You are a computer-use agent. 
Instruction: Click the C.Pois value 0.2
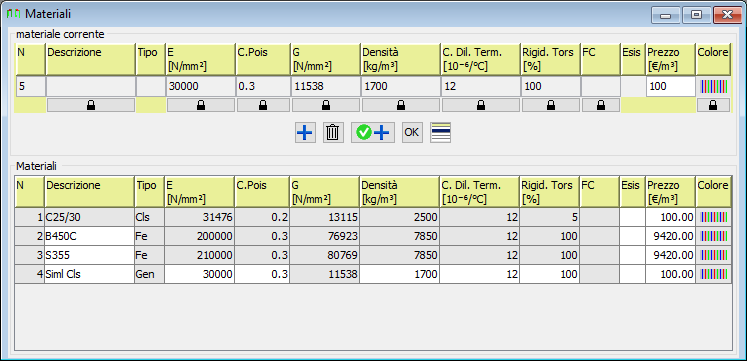tap(262, 218)
